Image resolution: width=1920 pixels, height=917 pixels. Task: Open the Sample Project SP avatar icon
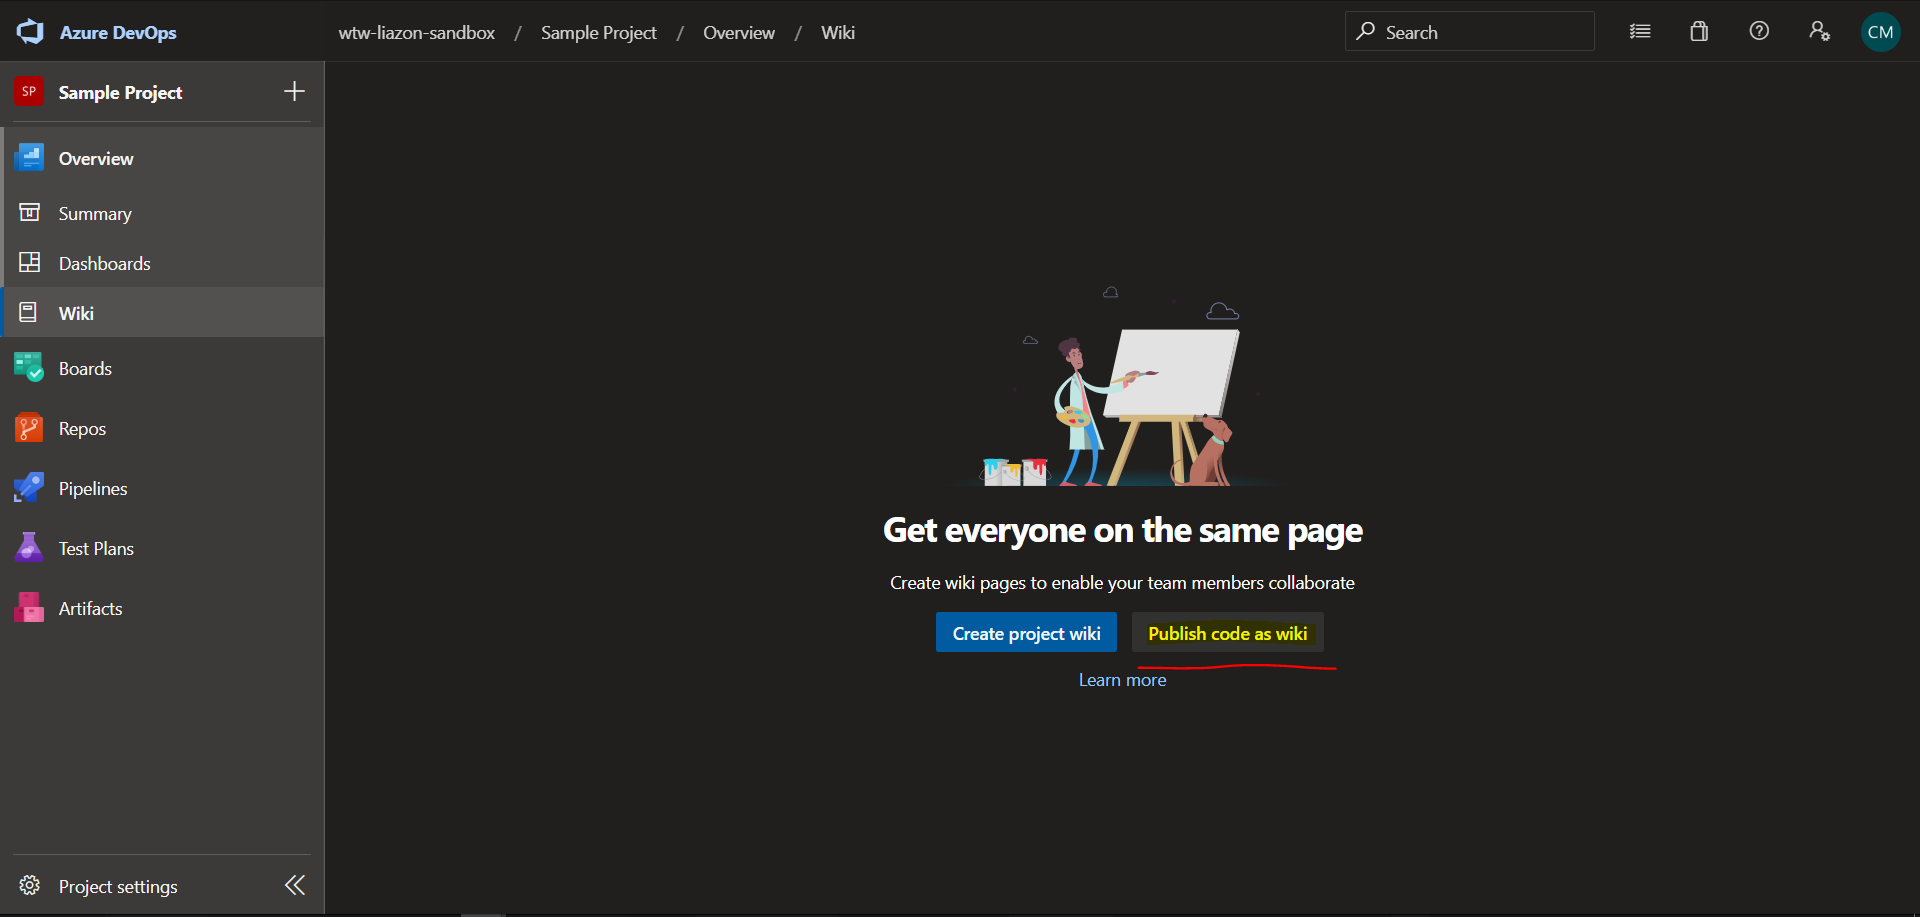(29, 92)
